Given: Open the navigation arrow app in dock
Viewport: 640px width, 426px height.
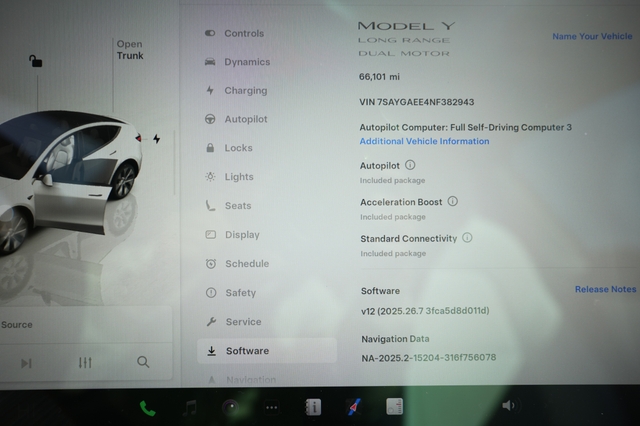Looking at the screenshot, I should (x=354, y=407).
